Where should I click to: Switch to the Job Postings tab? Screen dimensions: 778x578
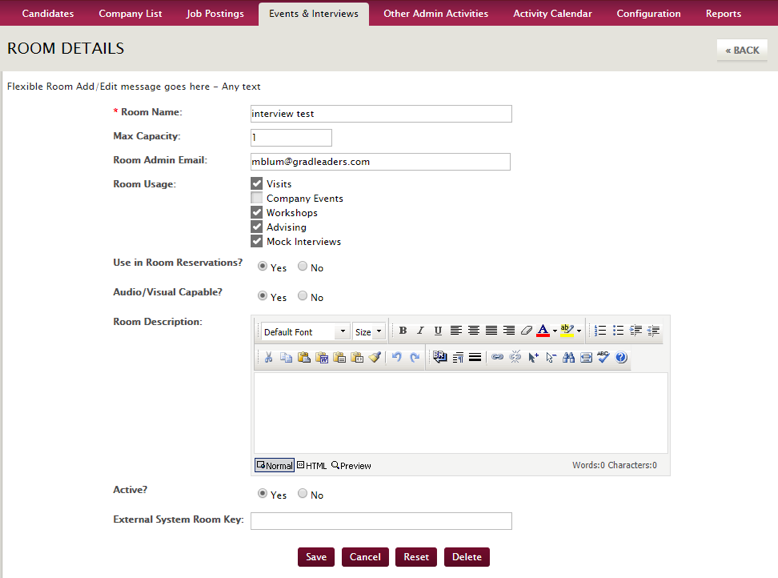(x=215, y=13)
